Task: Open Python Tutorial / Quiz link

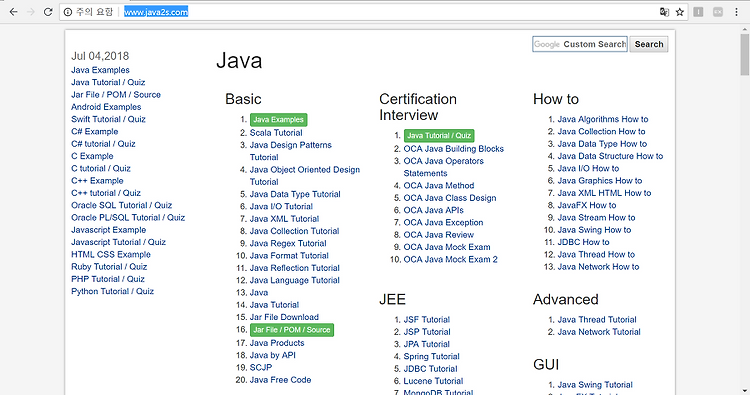Action: (112, 292)
